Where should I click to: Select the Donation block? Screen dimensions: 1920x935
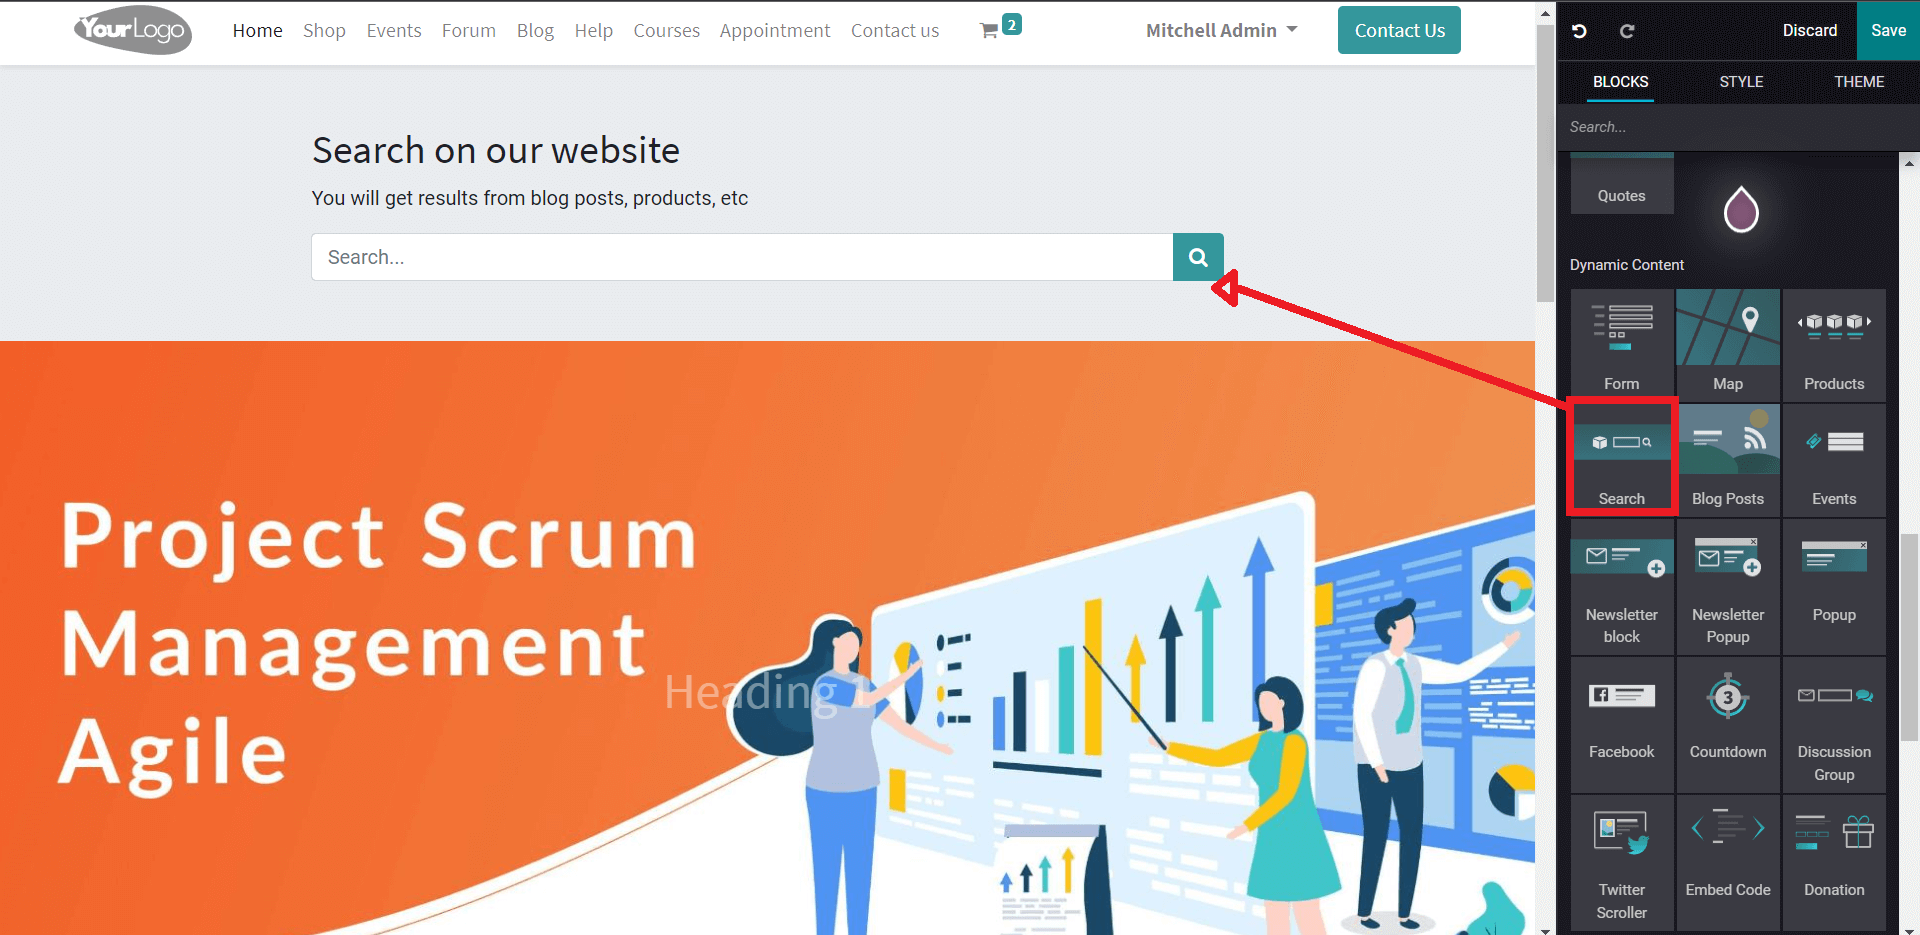(x=1833, y=862)
